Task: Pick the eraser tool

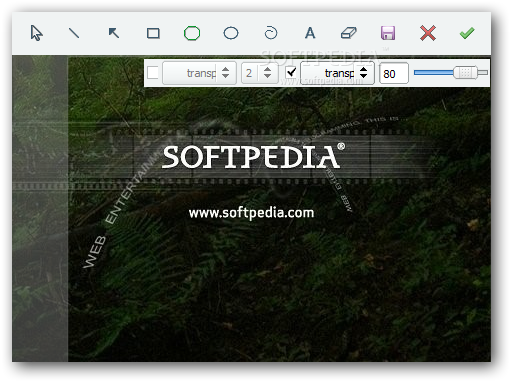Action: pos(349,33)
